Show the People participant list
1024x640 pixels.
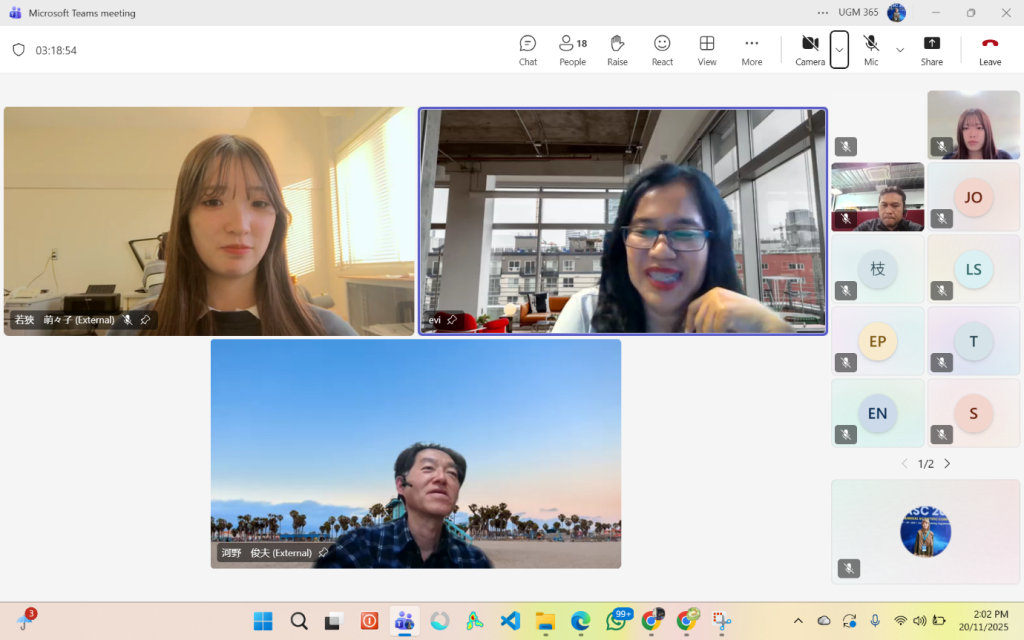(x=572, y=49)
